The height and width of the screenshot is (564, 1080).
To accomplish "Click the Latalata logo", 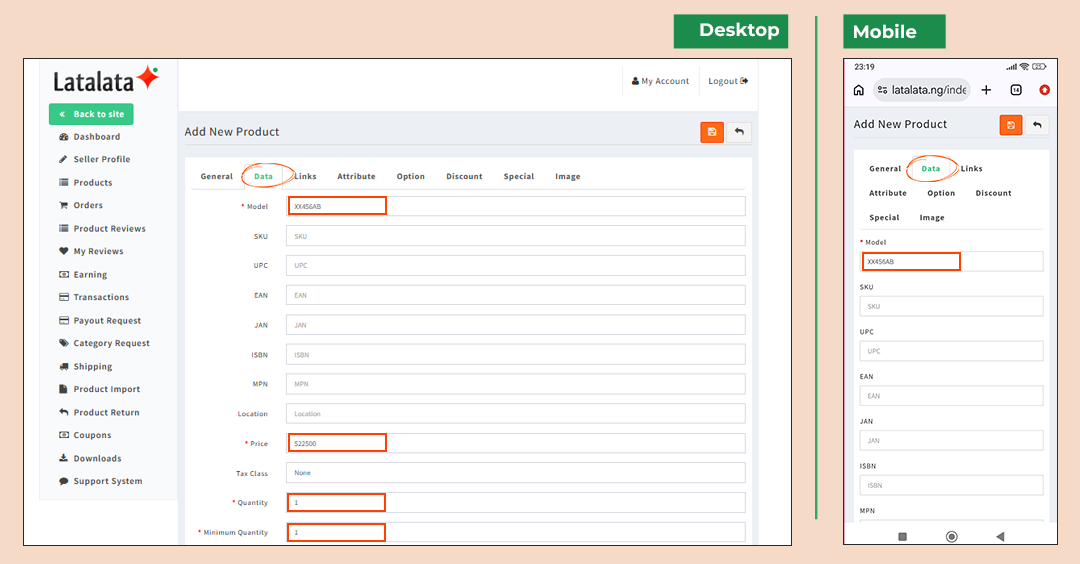I will coord(106,80).
